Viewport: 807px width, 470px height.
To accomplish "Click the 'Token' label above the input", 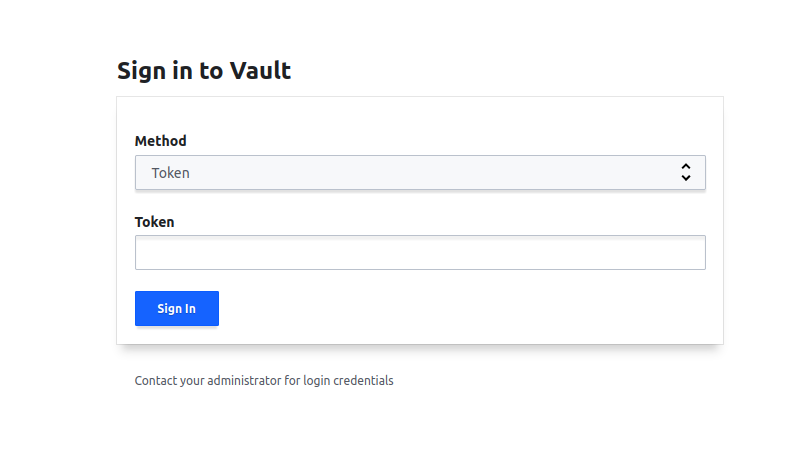I will point(155,222).
